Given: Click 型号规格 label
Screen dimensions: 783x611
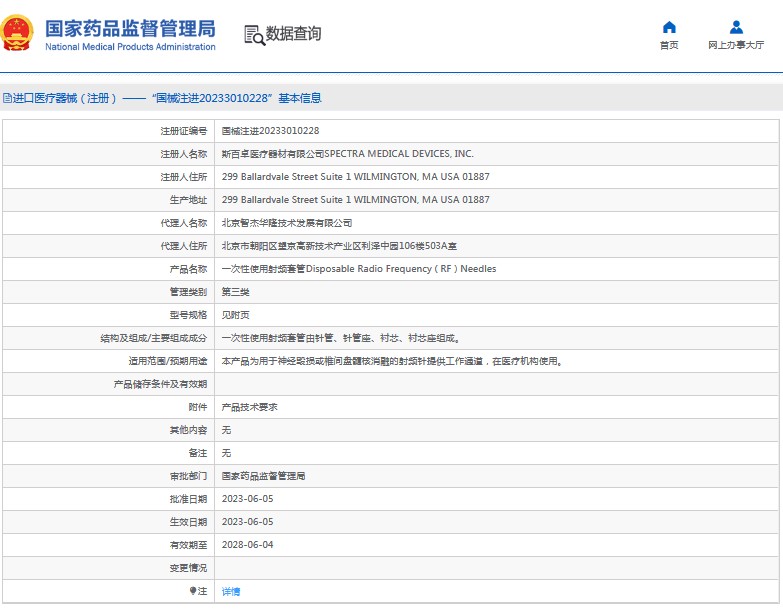Looking at the screenshot, I should tap(188, 315).
